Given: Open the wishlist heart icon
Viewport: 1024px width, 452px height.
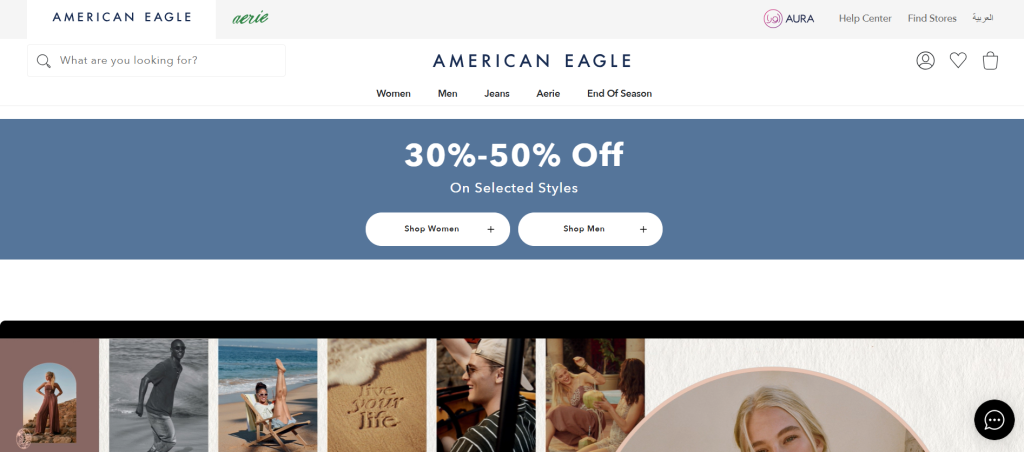Looking at the screenshot, I should click(x=957, y=60).
